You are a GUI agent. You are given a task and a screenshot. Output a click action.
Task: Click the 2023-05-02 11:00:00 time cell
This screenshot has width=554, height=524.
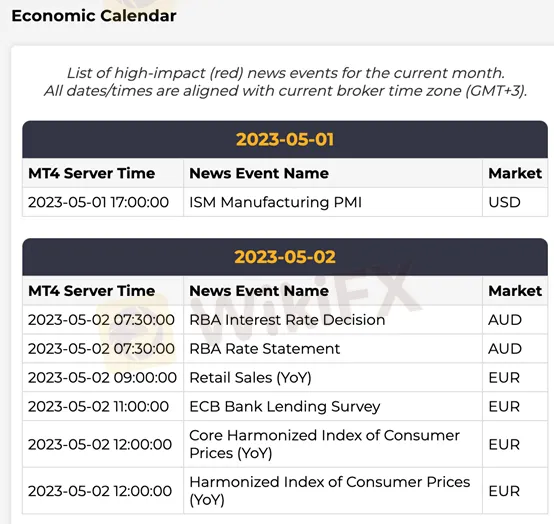tap(99, 407)
